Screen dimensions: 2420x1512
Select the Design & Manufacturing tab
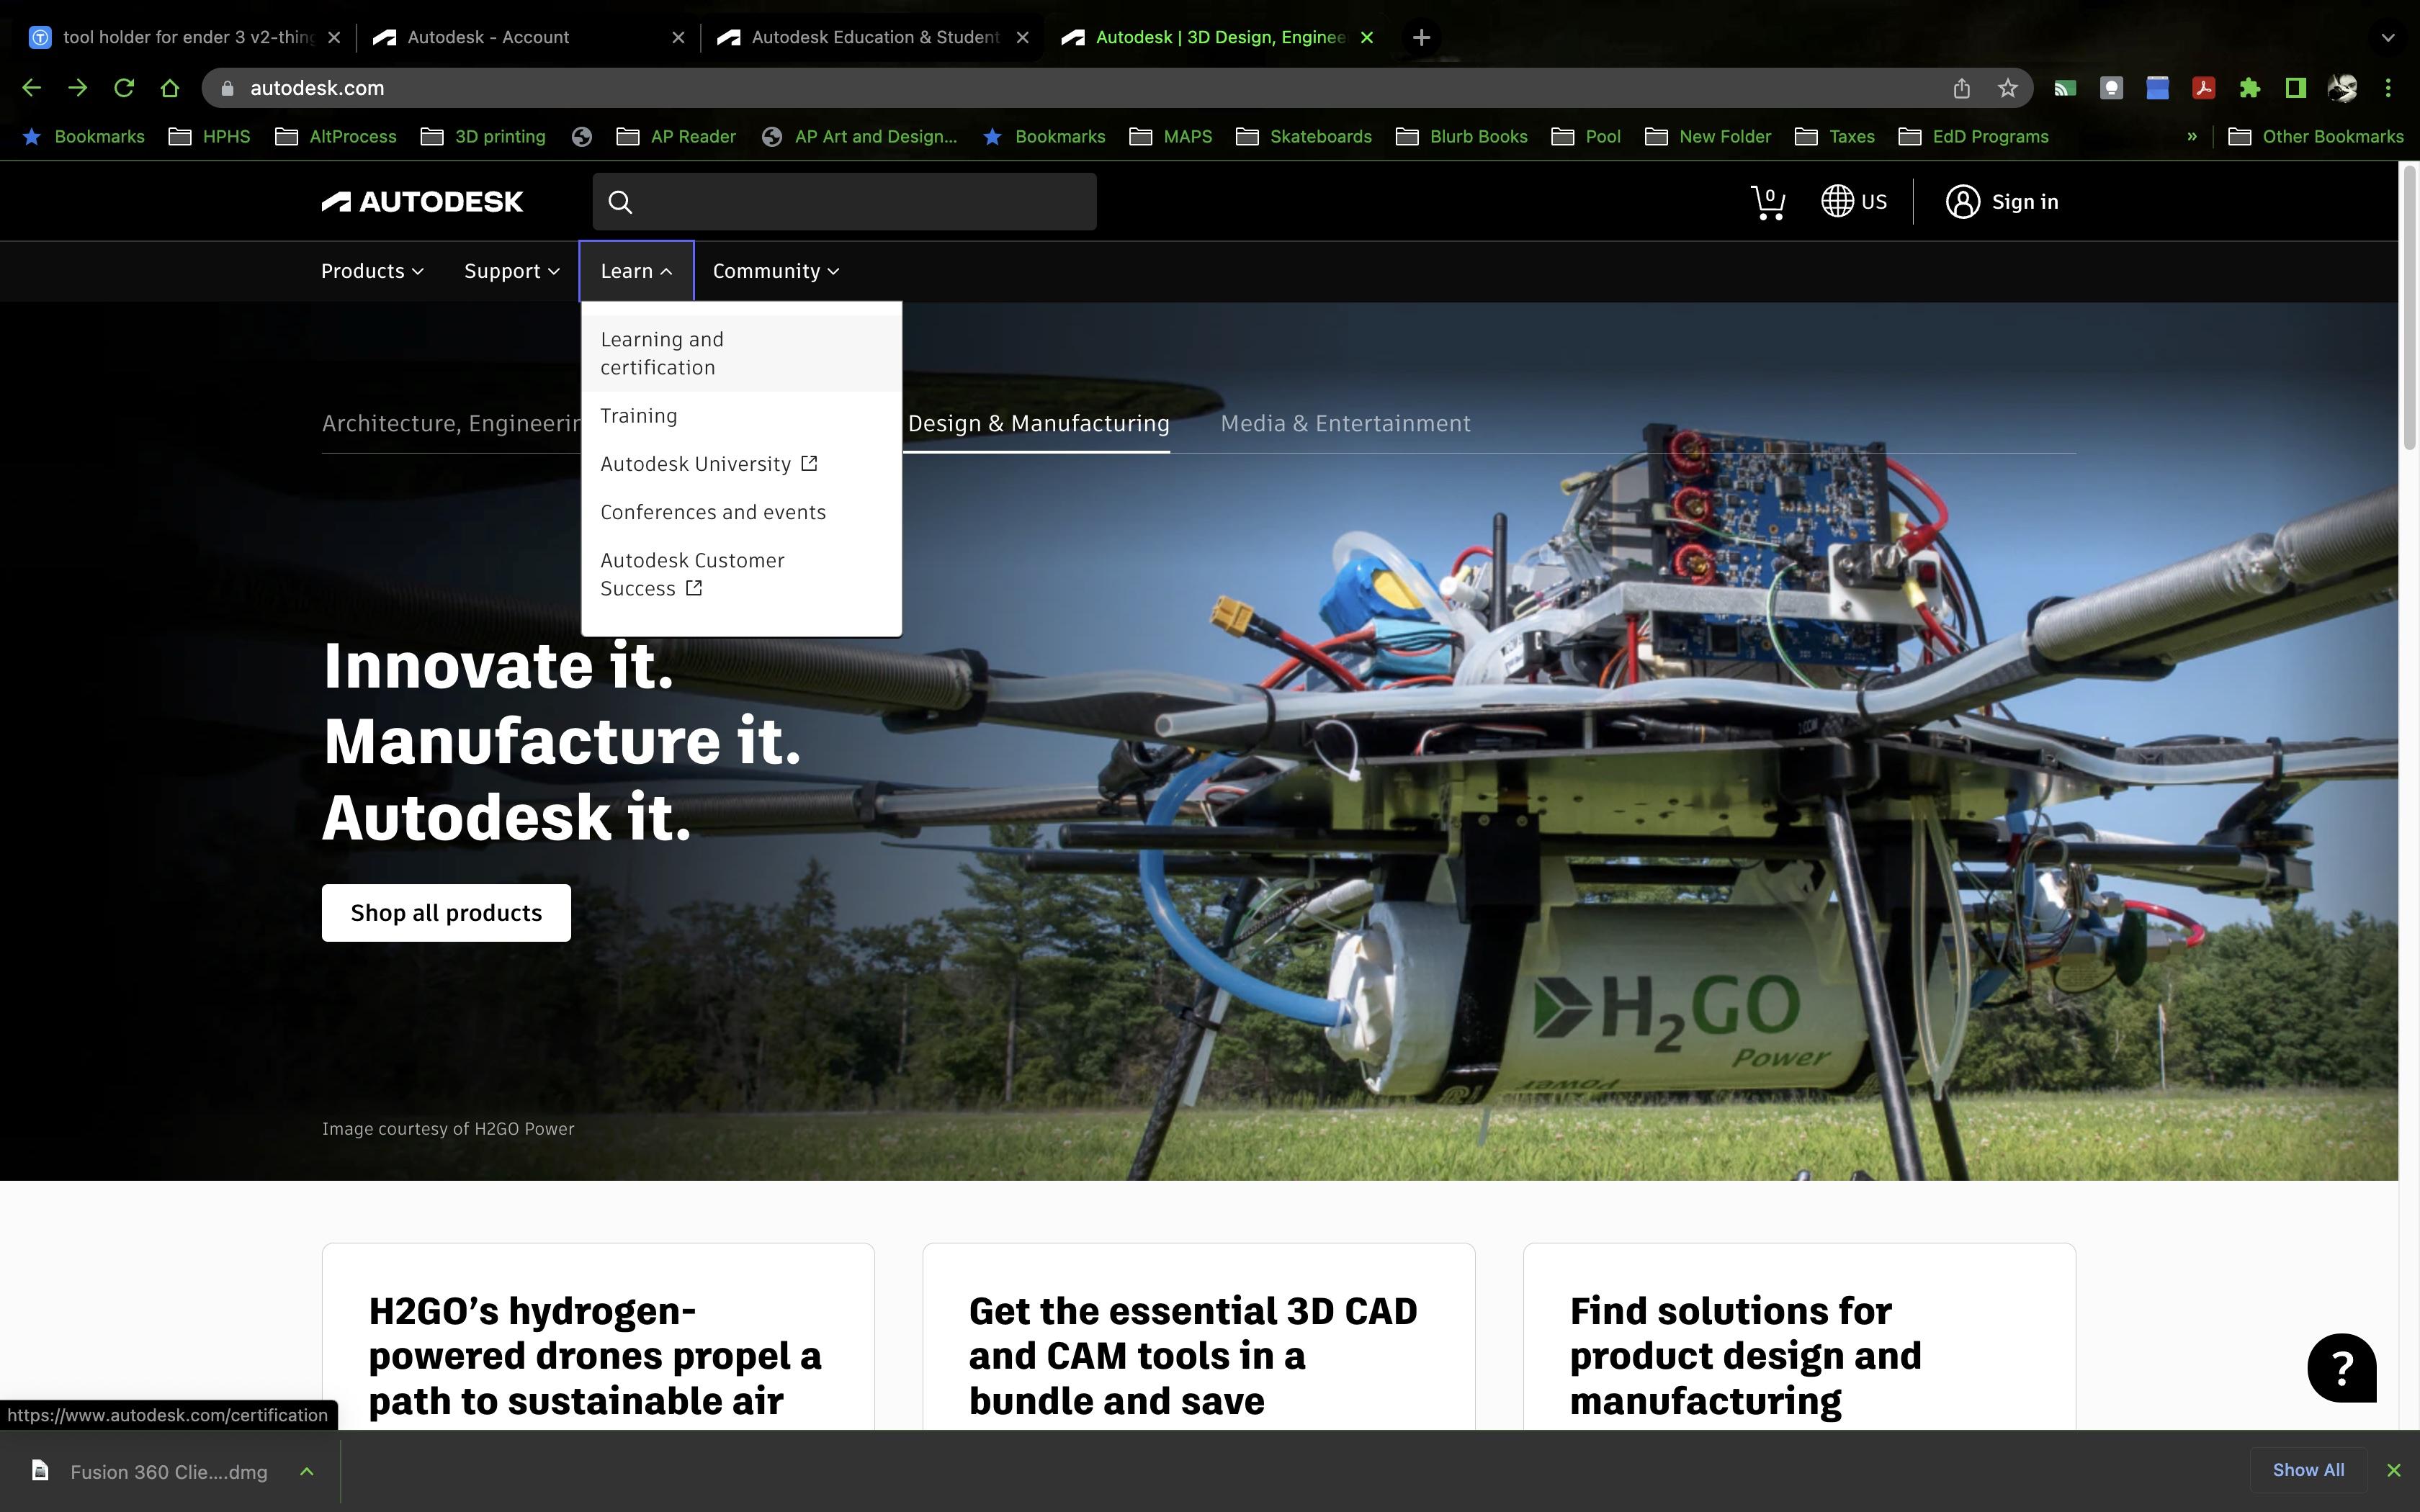click(1038, 423)
